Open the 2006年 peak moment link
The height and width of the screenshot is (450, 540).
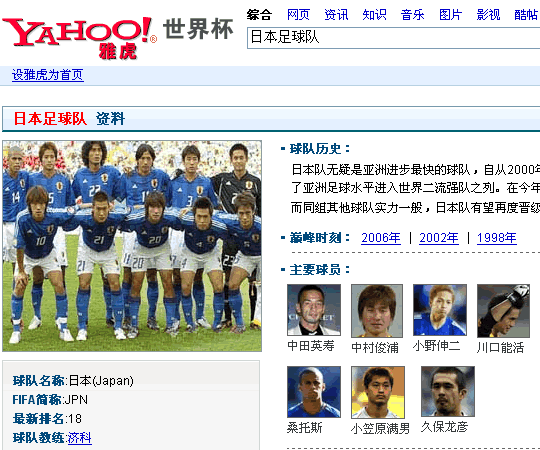(x=381, y=238)
